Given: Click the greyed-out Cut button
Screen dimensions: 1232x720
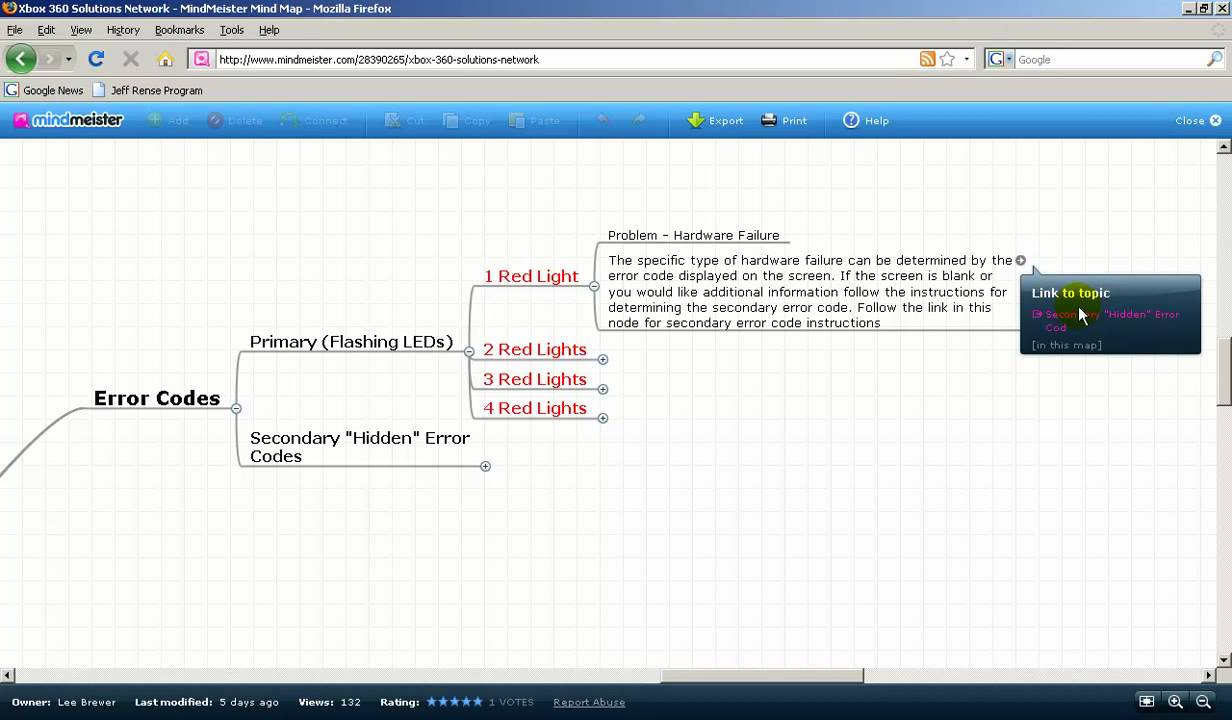Looking at the screenshot, I should 404,120.
